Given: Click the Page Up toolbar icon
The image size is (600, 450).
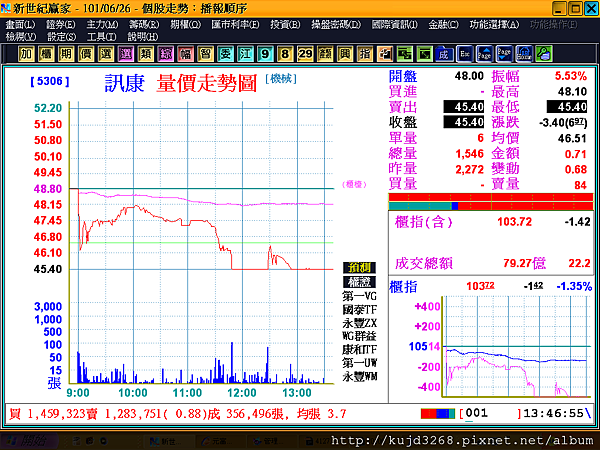Looking at the screenshot, I should point(484,54).
